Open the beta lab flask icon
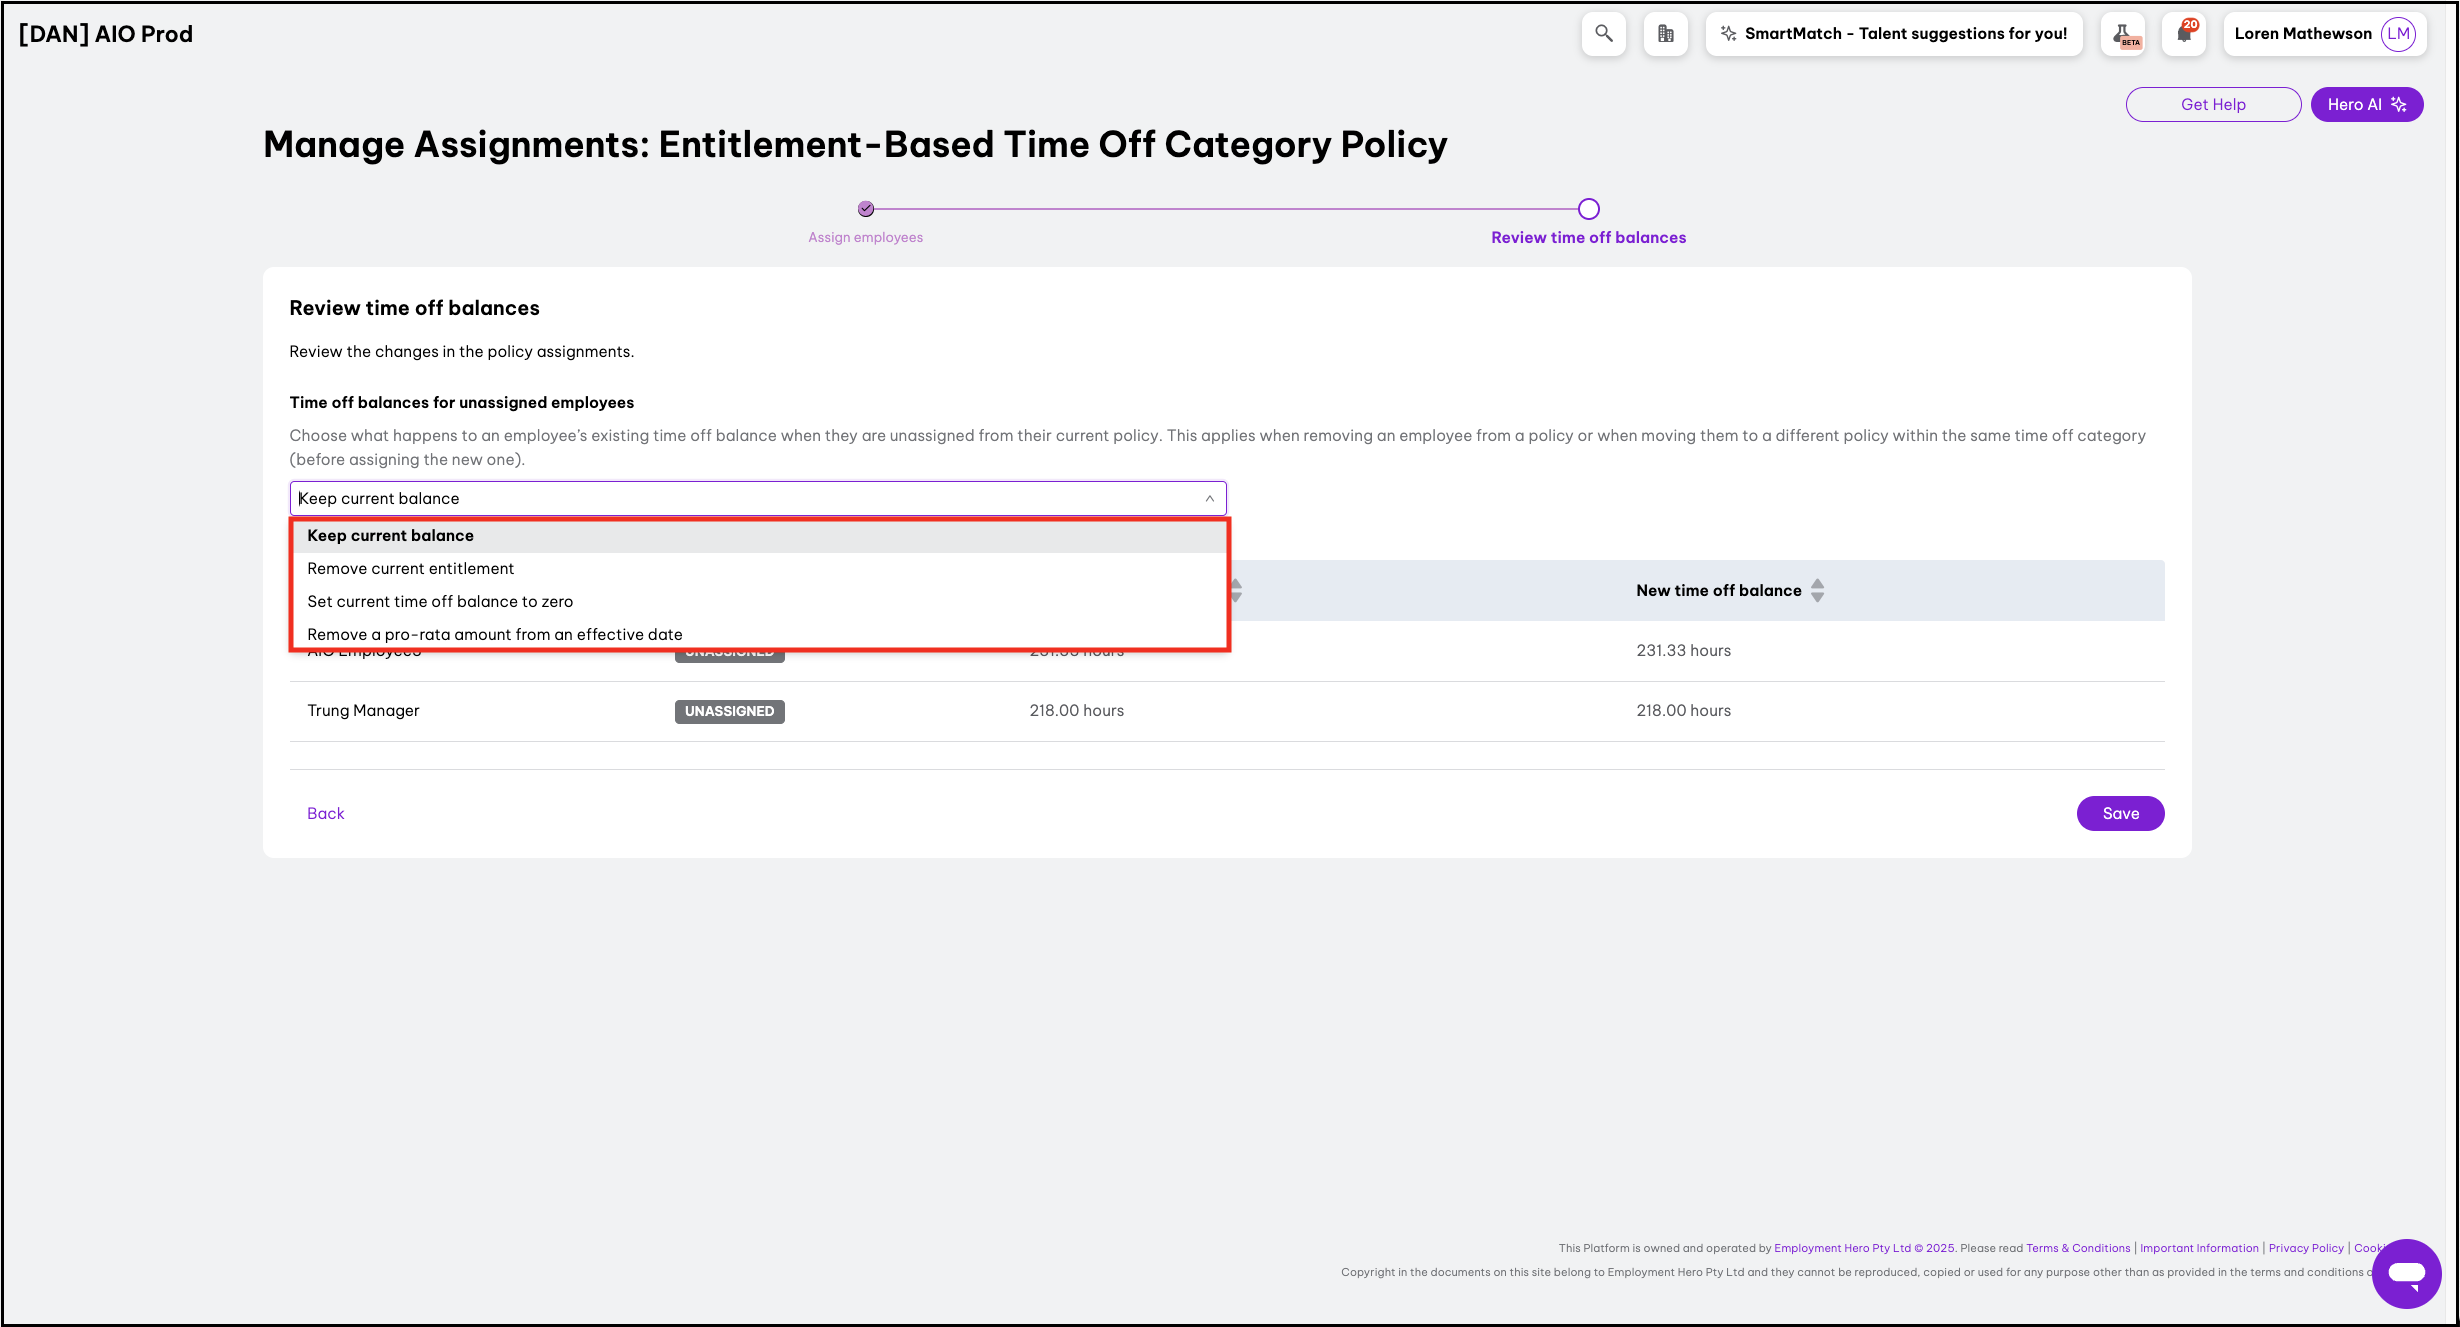 pos(2123,34)
